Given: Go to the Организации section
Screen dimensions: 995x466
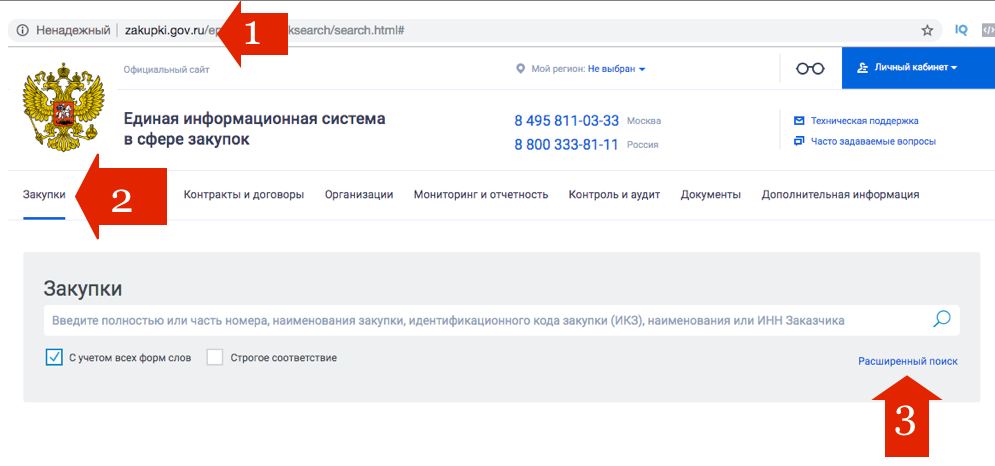Looking at the screenshot, I should [x=359, y=195].
